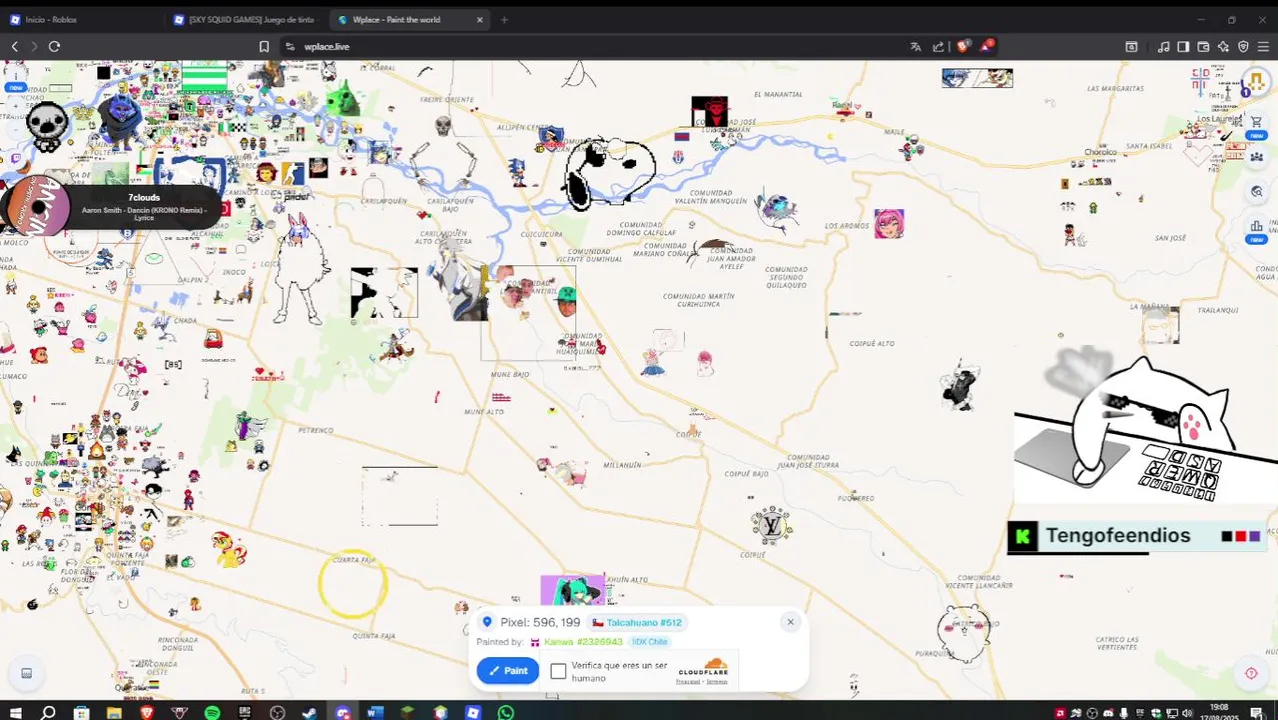Open Spotify from the taskbar
The width and height of the screenshot is (1278, 720).
coord(212,712)
